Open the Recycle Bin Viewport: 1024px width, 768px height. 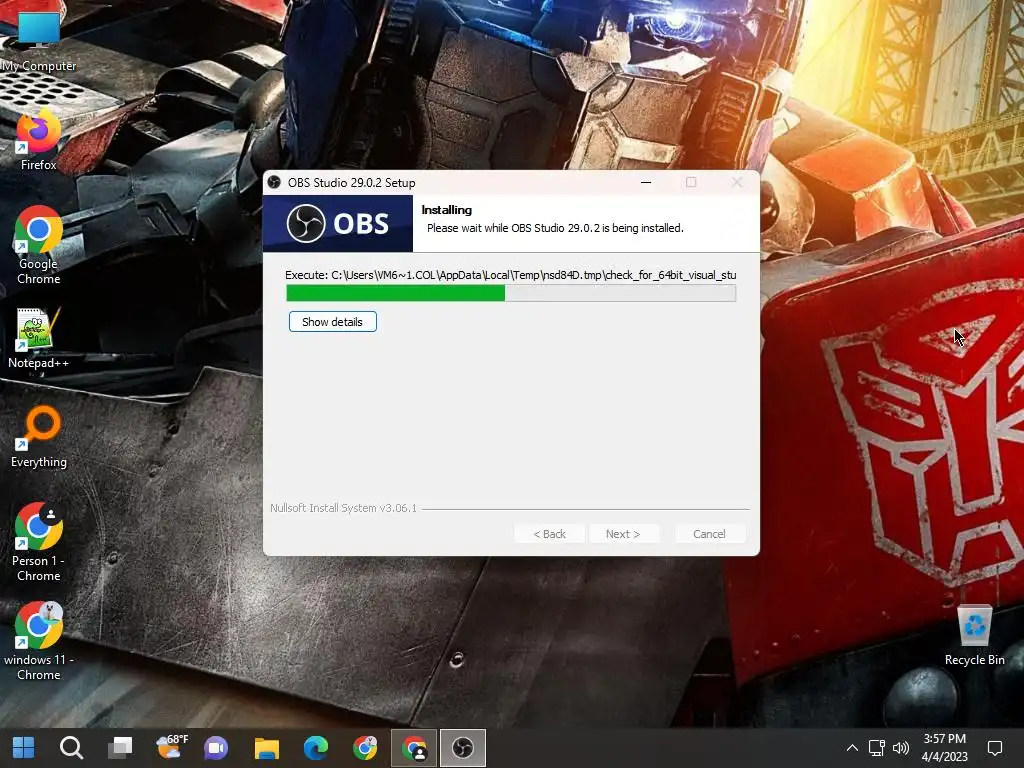tap(974, 635)
